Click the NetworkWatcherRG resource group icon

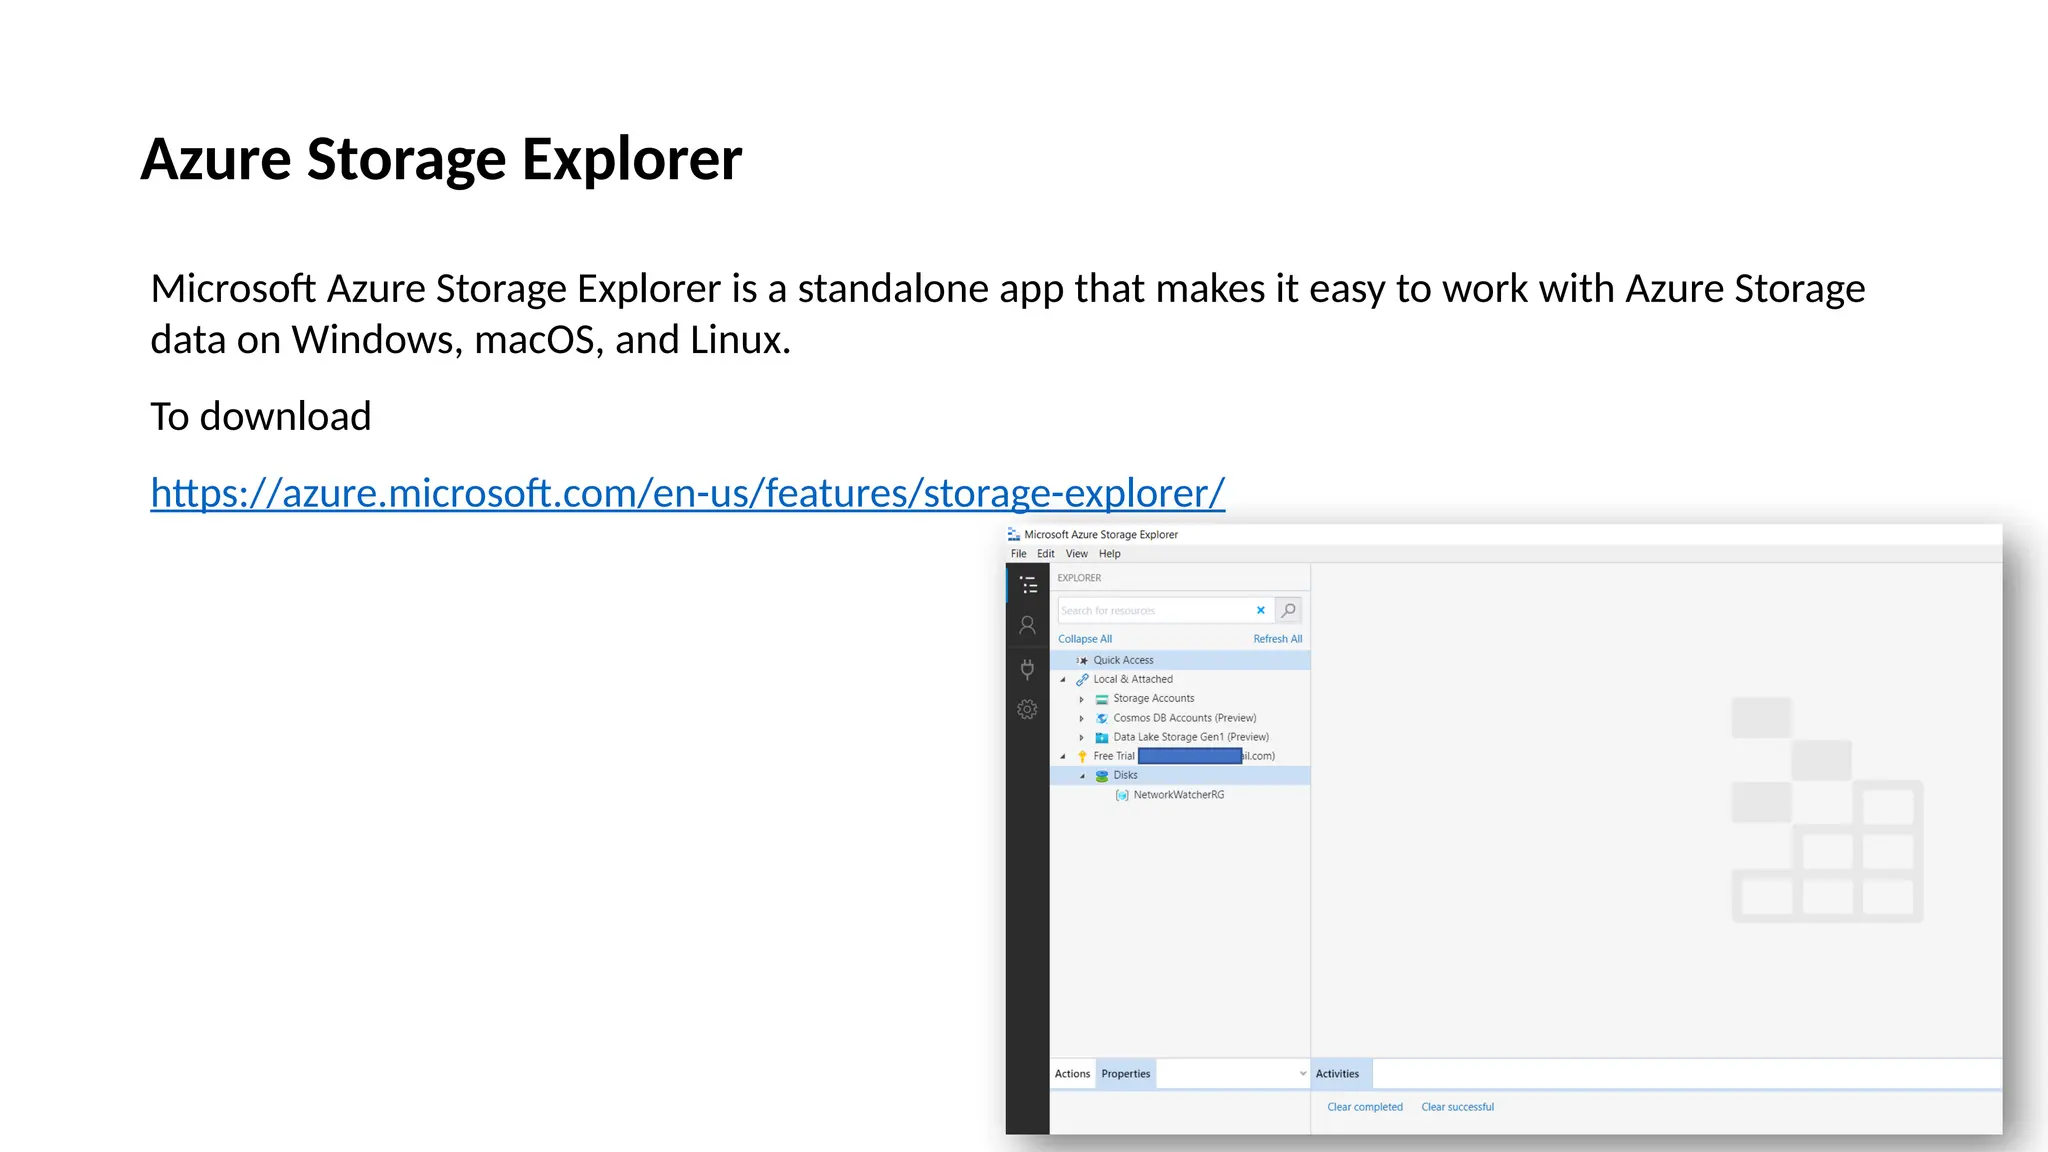[1122, 795]
